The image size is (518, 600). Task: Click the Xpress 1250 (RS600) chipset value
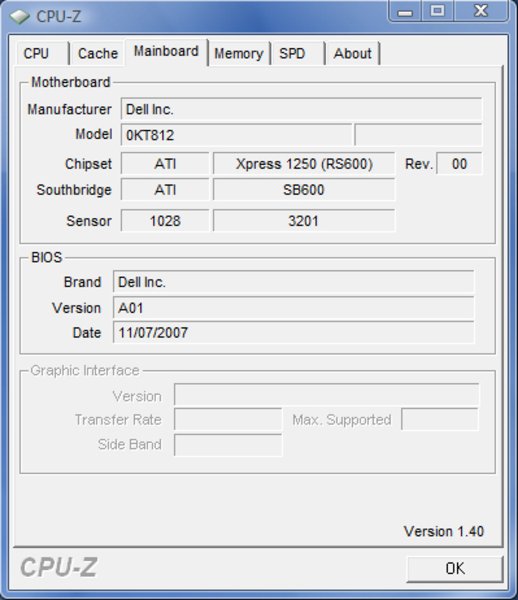304,164
